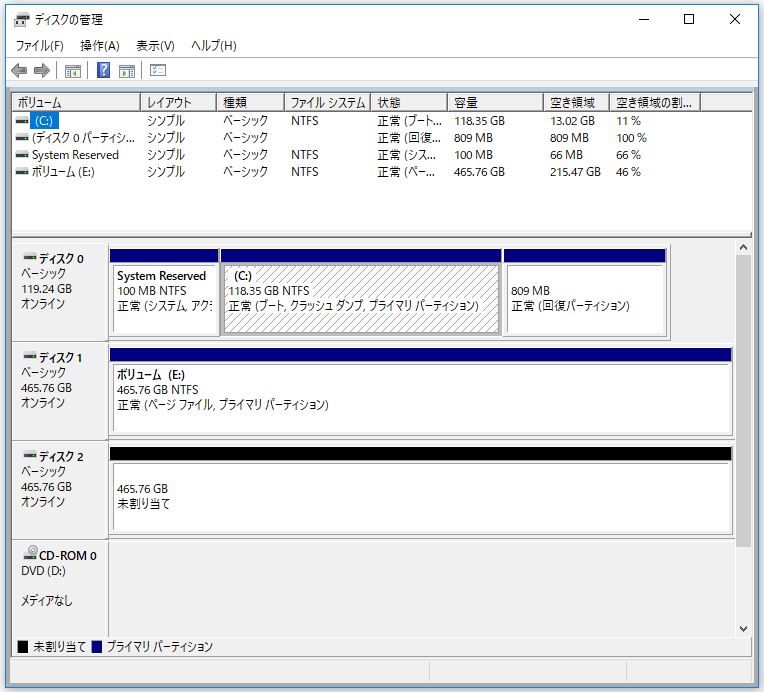
Task: Maximize the ディスクの管理 window
Action: pyautogui.click(x=689, y=19)
